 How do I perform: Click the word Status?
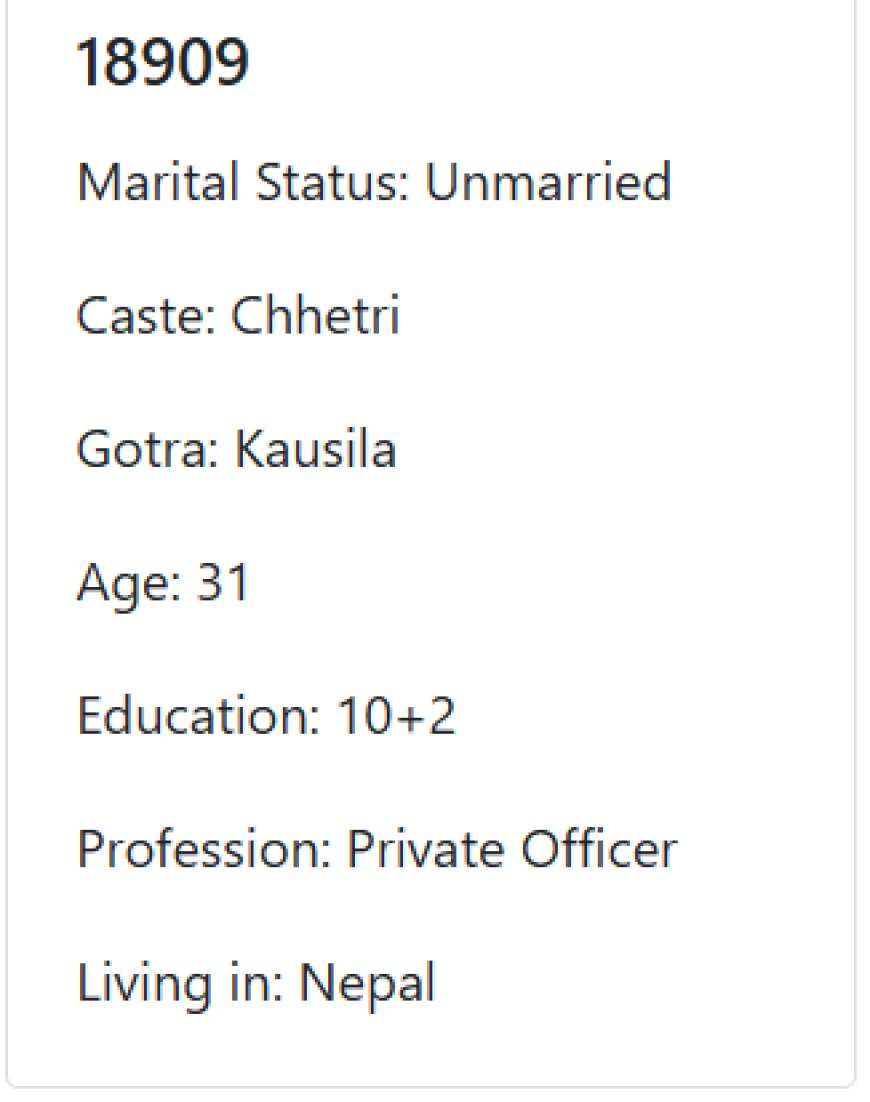click(331, 182)
